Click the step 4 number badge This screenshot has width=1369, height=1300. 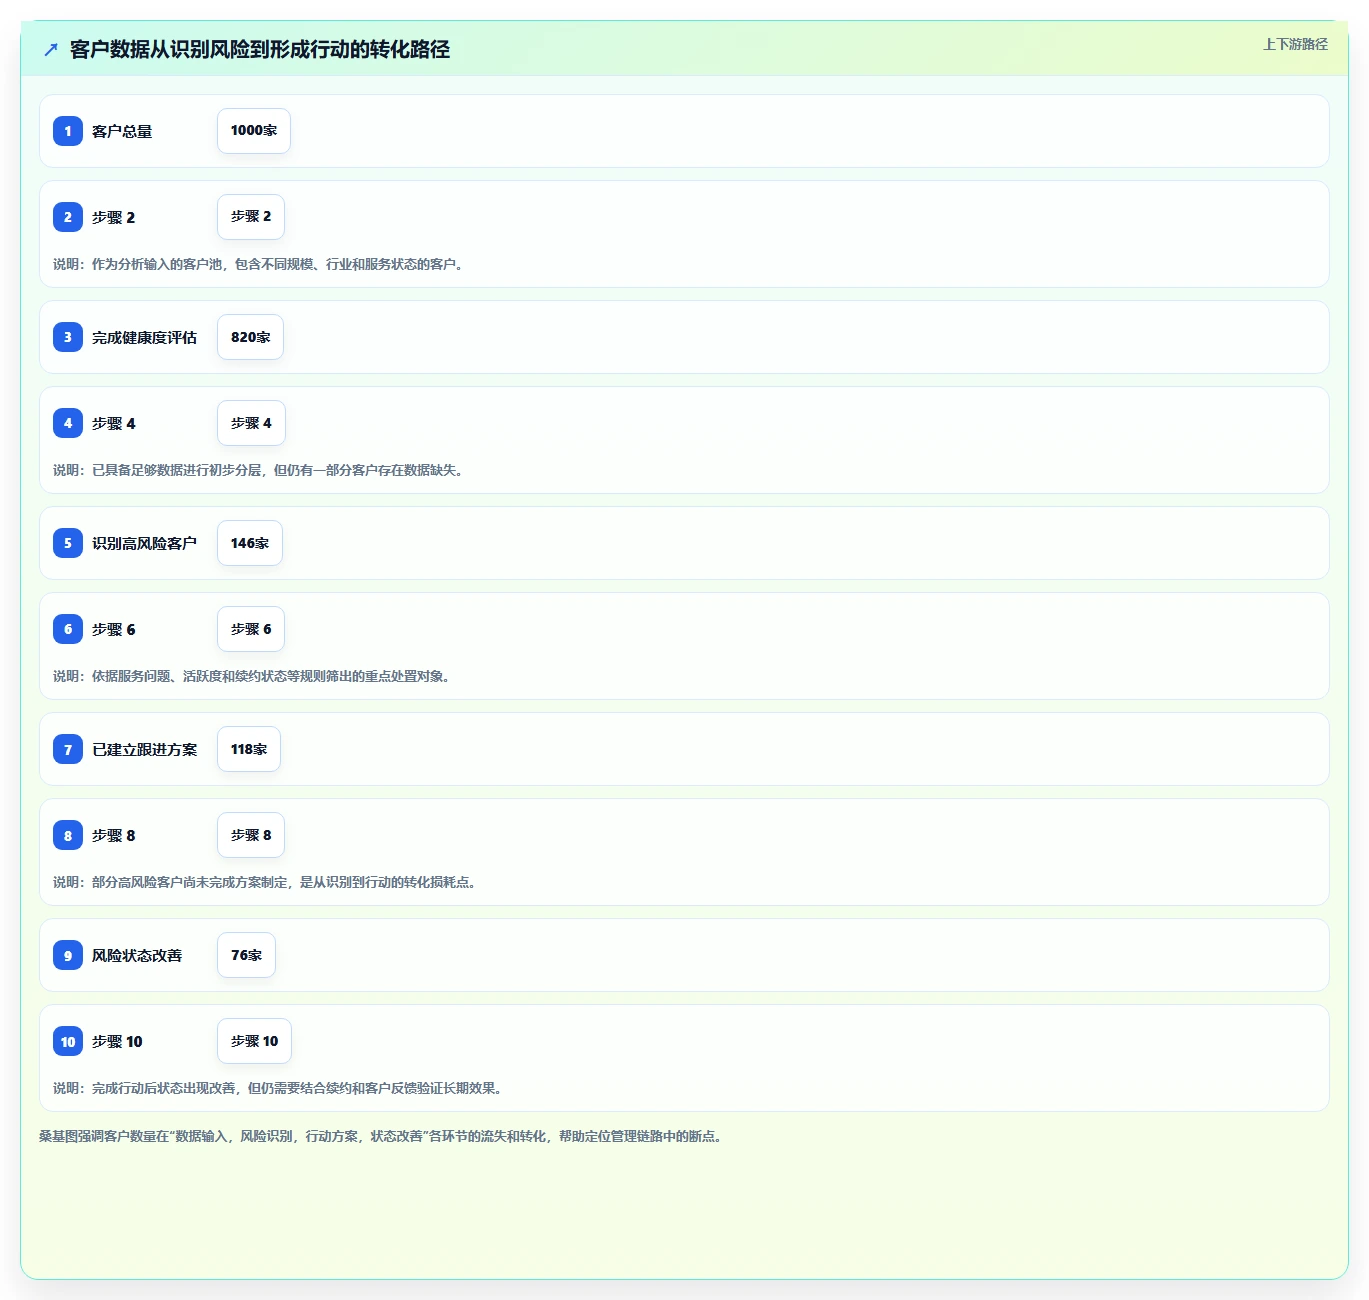click(68, 423)
